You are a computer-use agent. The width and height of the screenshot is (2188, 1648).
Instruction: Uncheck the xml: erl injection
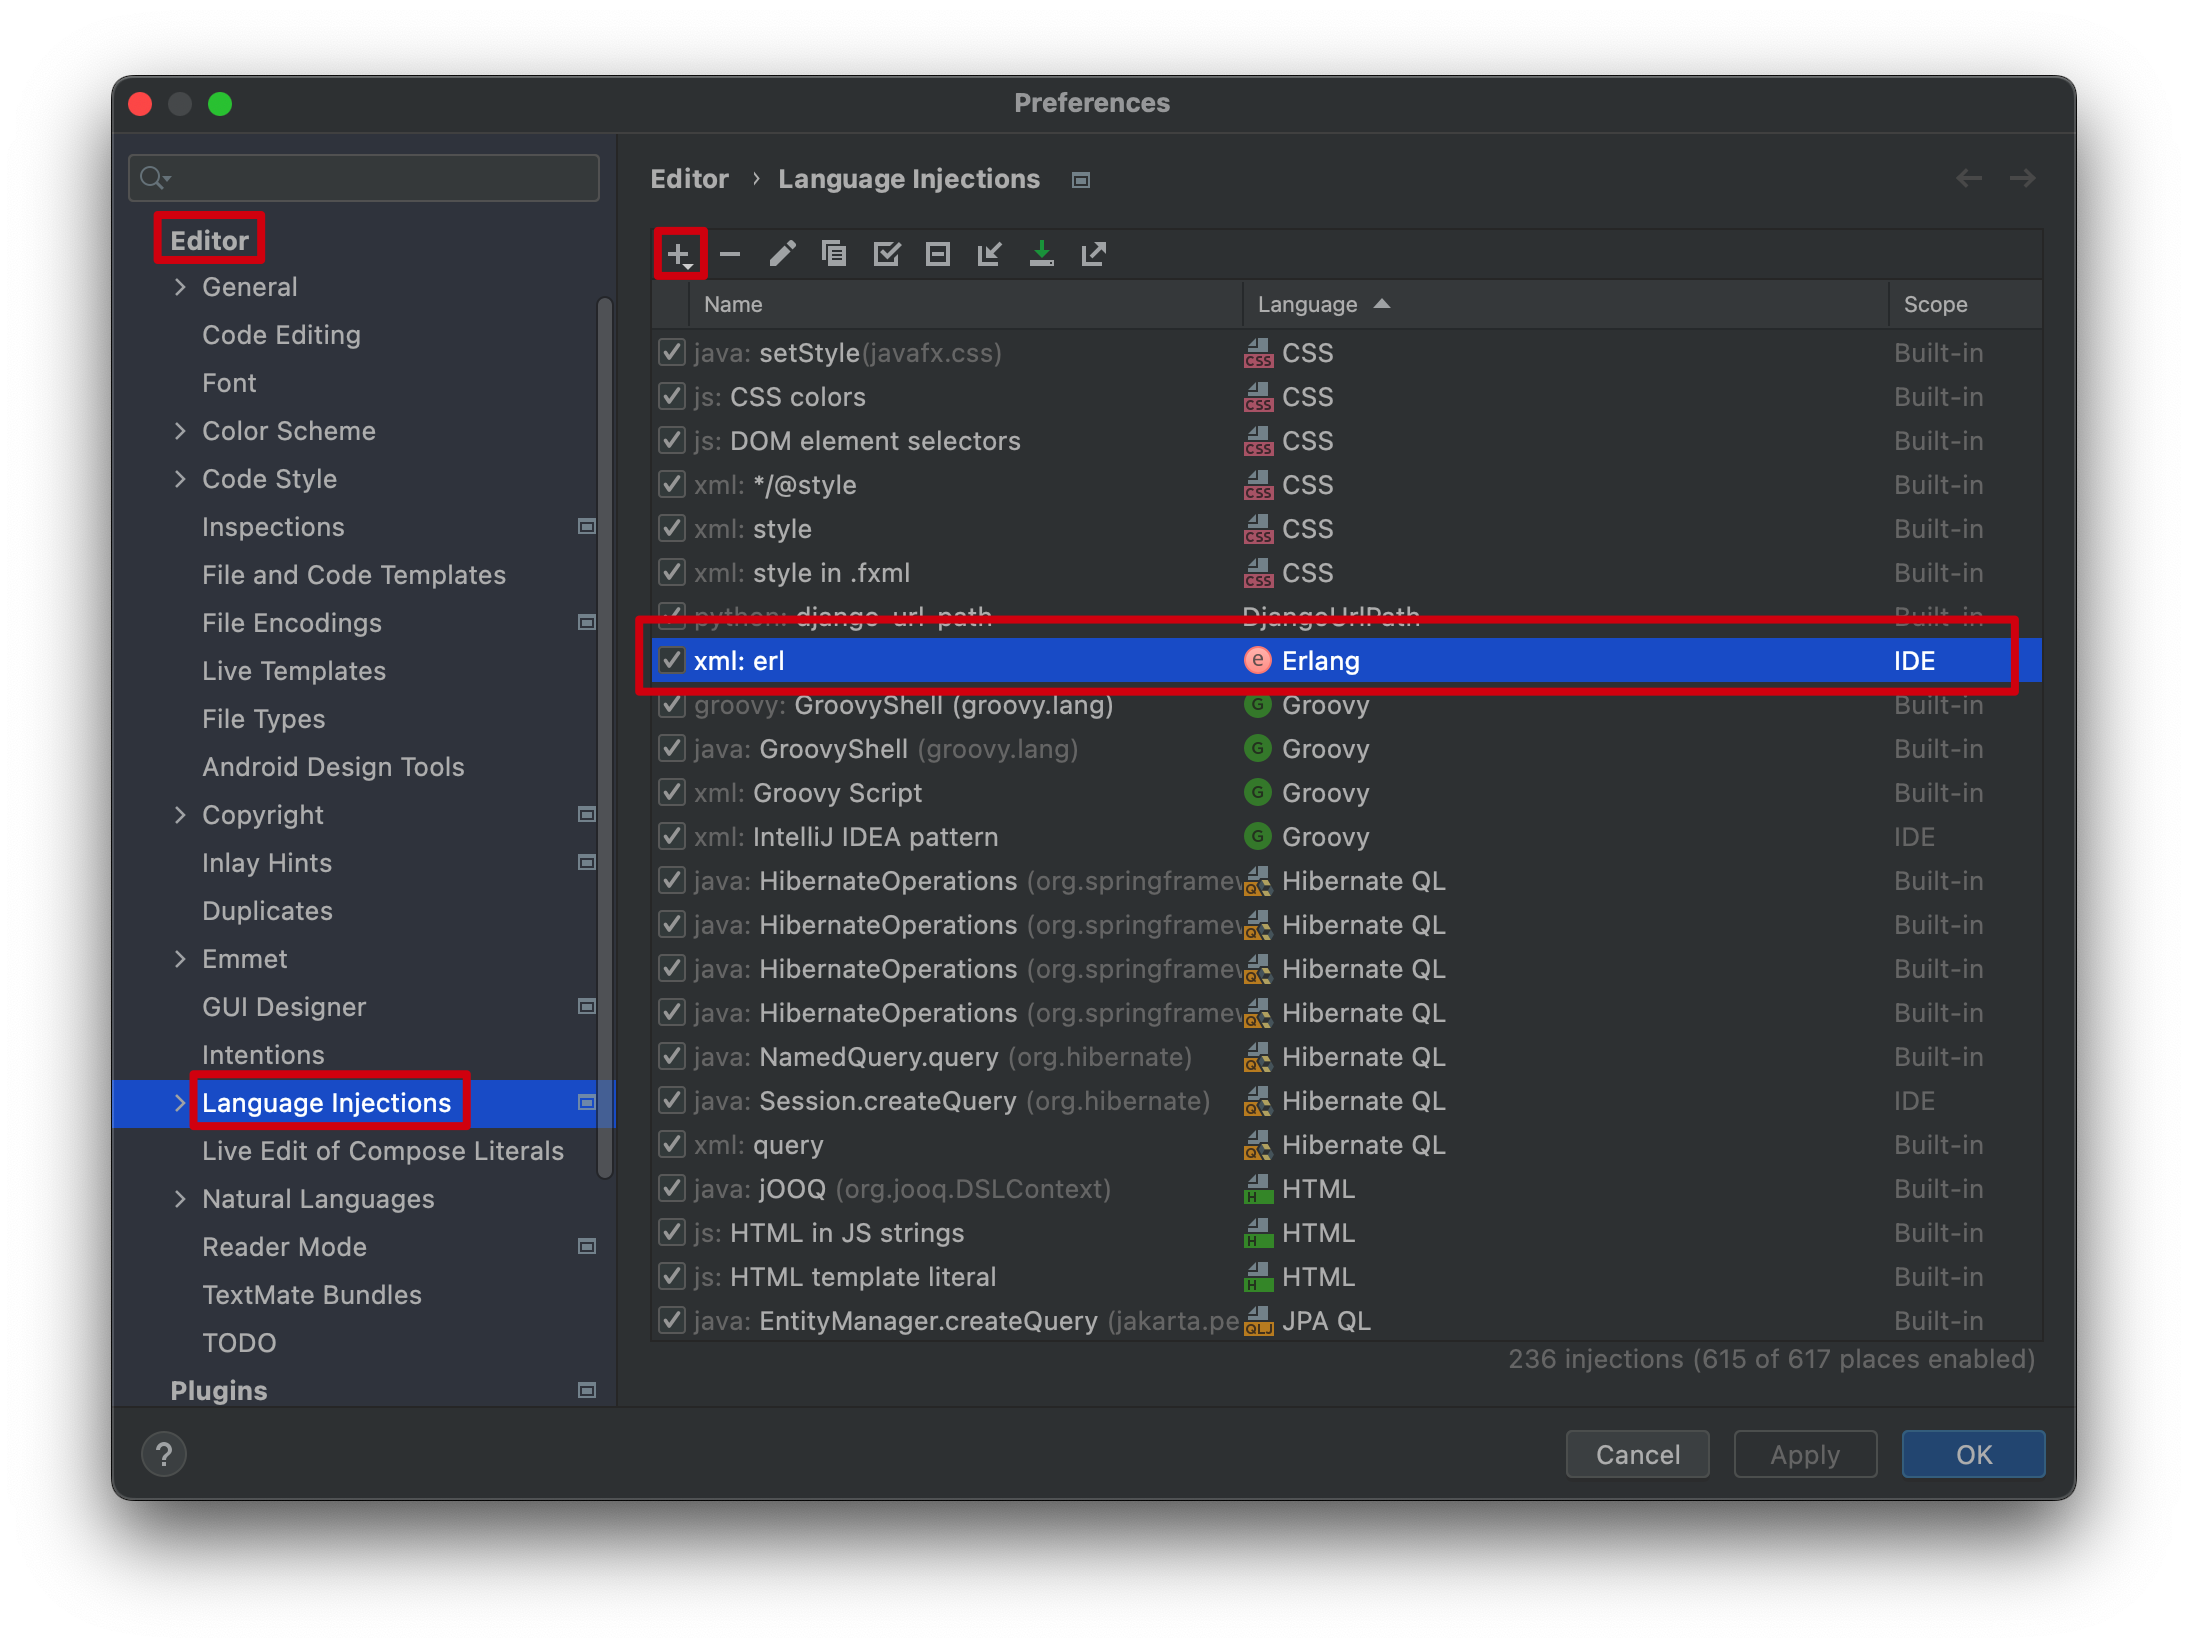pyautogui.click(x=671, y=660)
